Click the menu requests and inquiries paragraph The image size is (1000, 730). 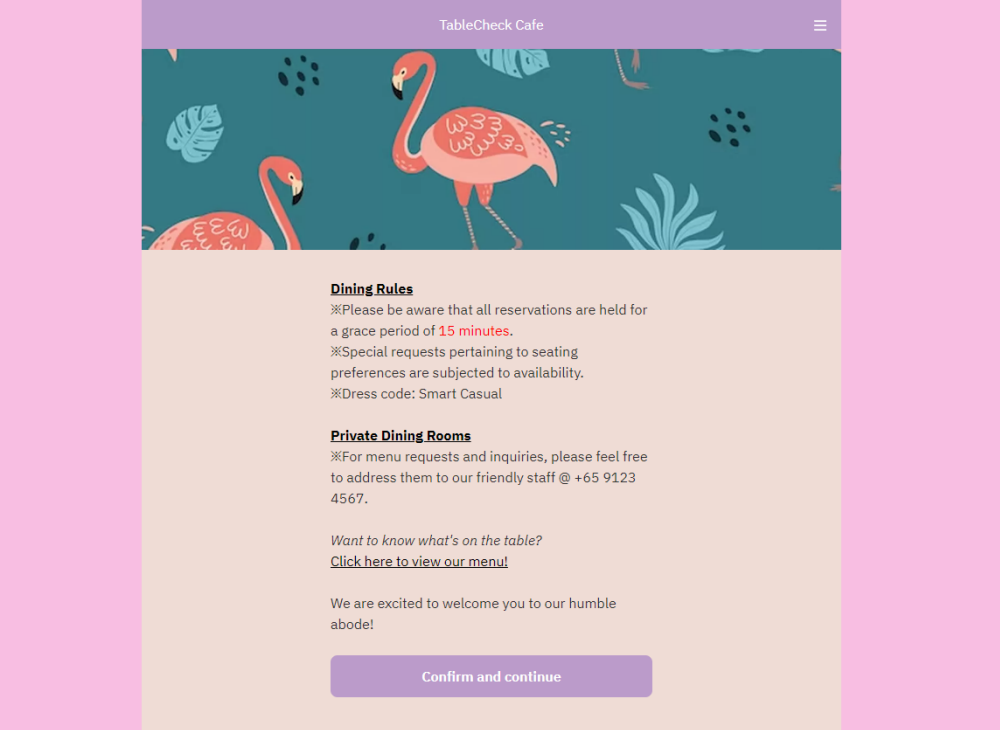[x=489, y=478]
